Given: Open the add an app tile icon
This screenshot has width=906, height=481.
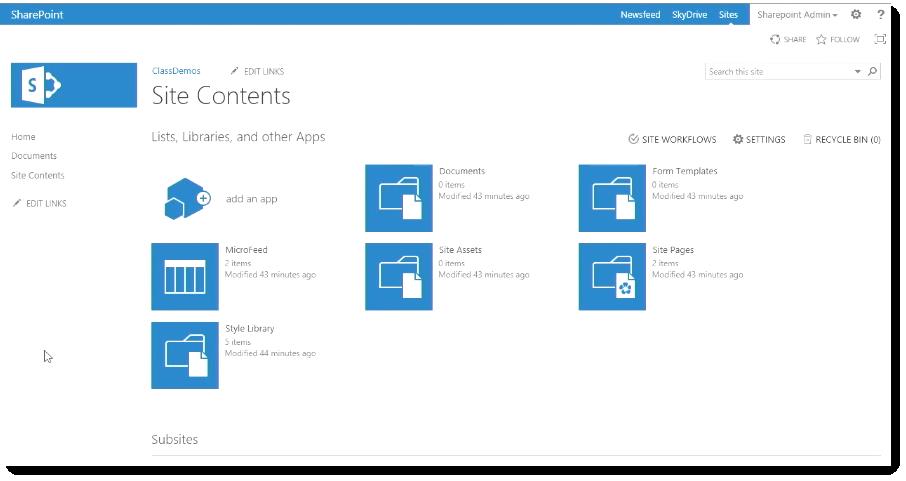Looking at the screenshot, I should (187, 198).
